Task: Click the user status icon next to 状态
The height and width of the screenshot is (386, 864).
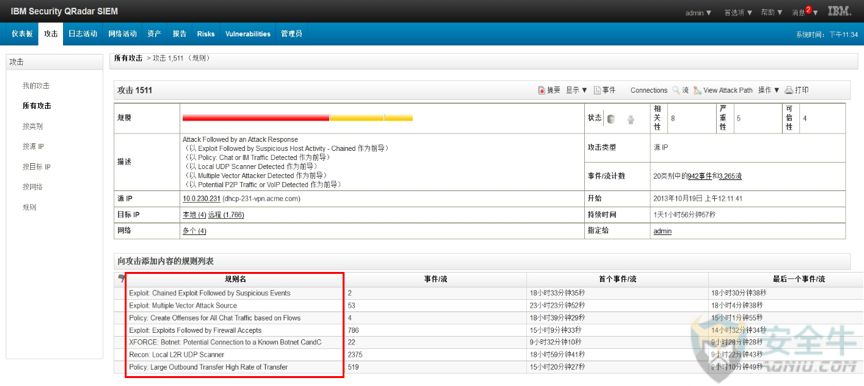Action: (631, 119)
